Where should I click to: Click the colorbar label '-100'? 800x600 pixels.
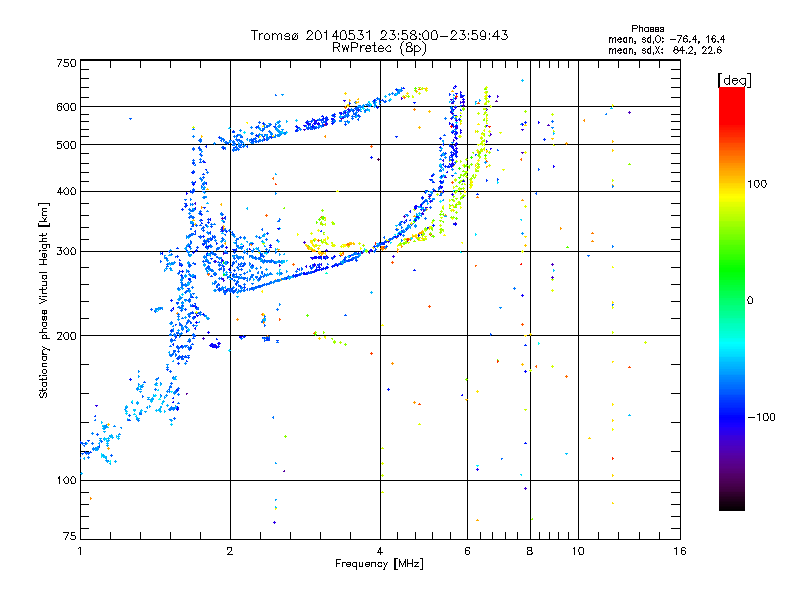(761, 417)
